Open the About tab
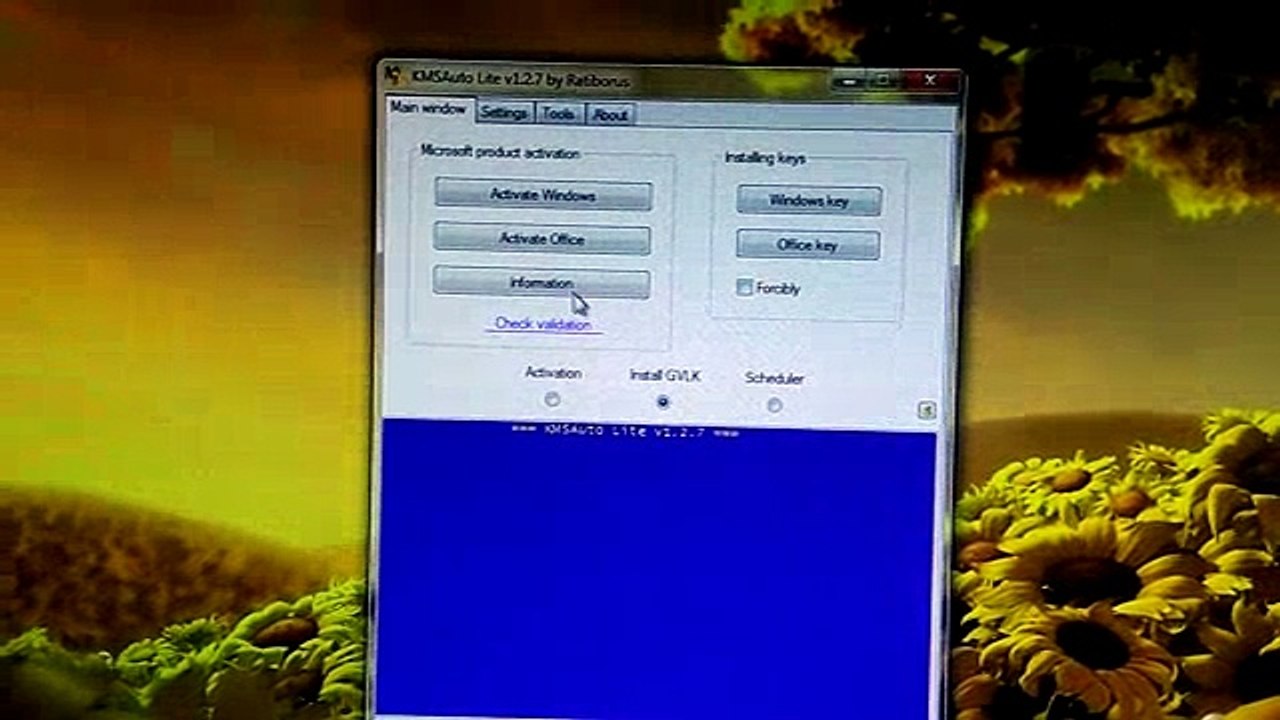Screen dimensions: 1280x720 coord(610,115)
